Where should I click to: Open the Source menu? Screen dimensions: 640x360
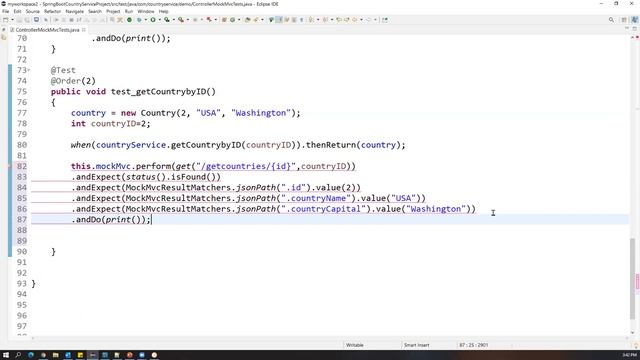tap(33, 11)
